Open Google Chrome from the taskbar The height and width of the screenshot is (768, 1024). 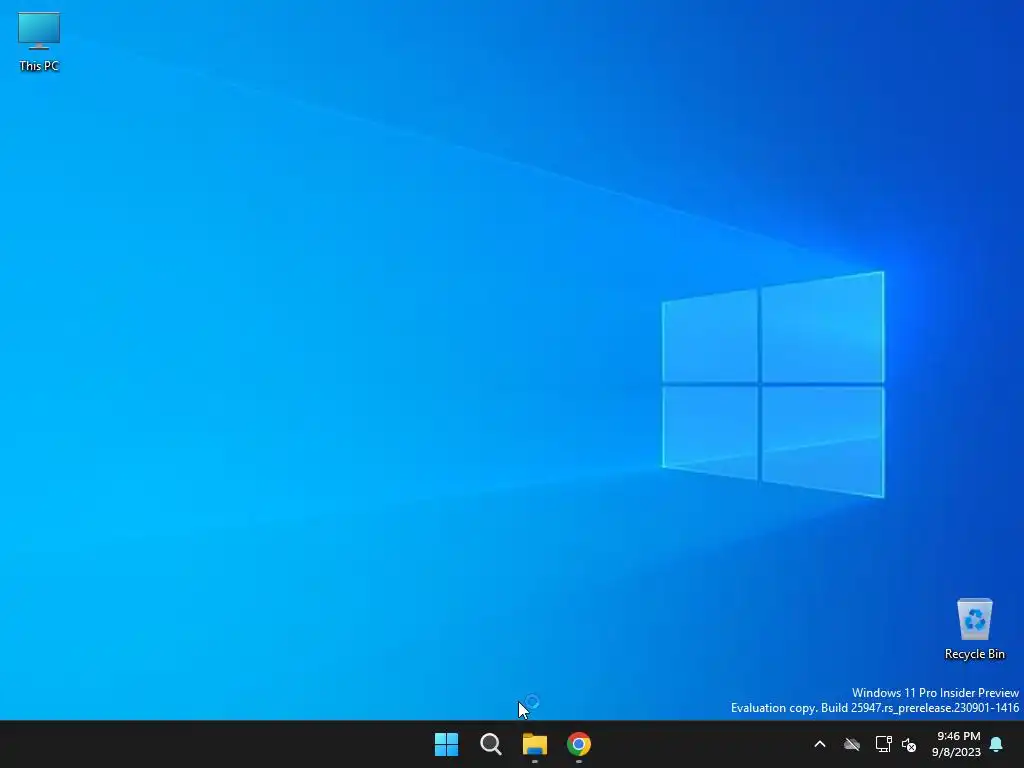(579, 744)
